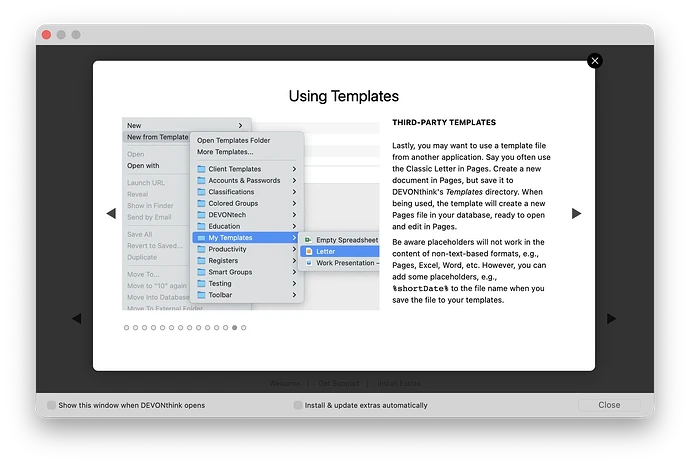
Task: Expand the Client Templates submenu chevron
Action: tap(294, 169)
